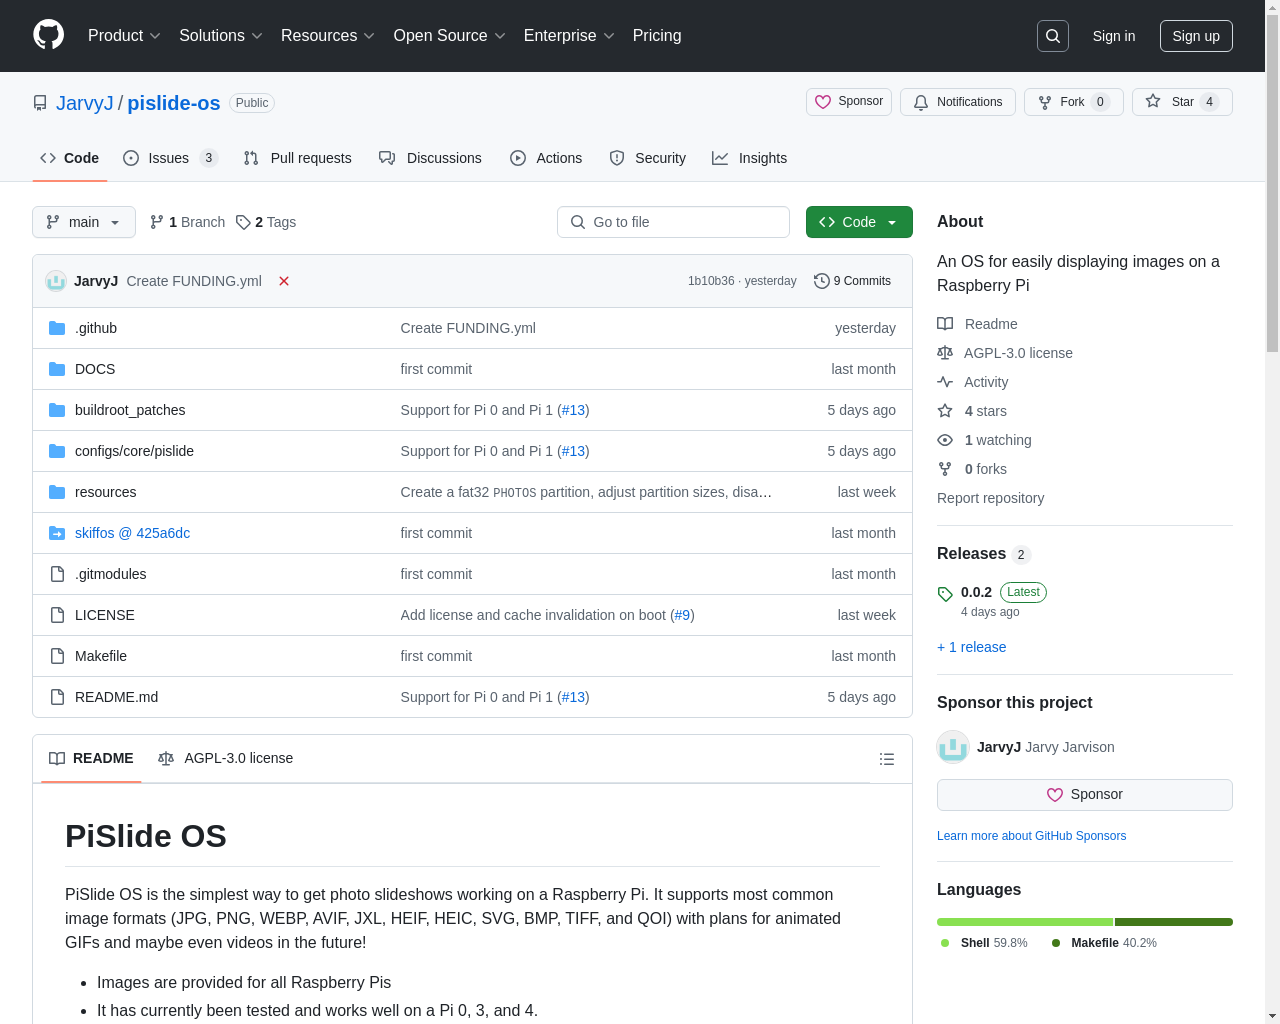
Task: Click the eye icon beside 1 watching
Action: [945, 440]
